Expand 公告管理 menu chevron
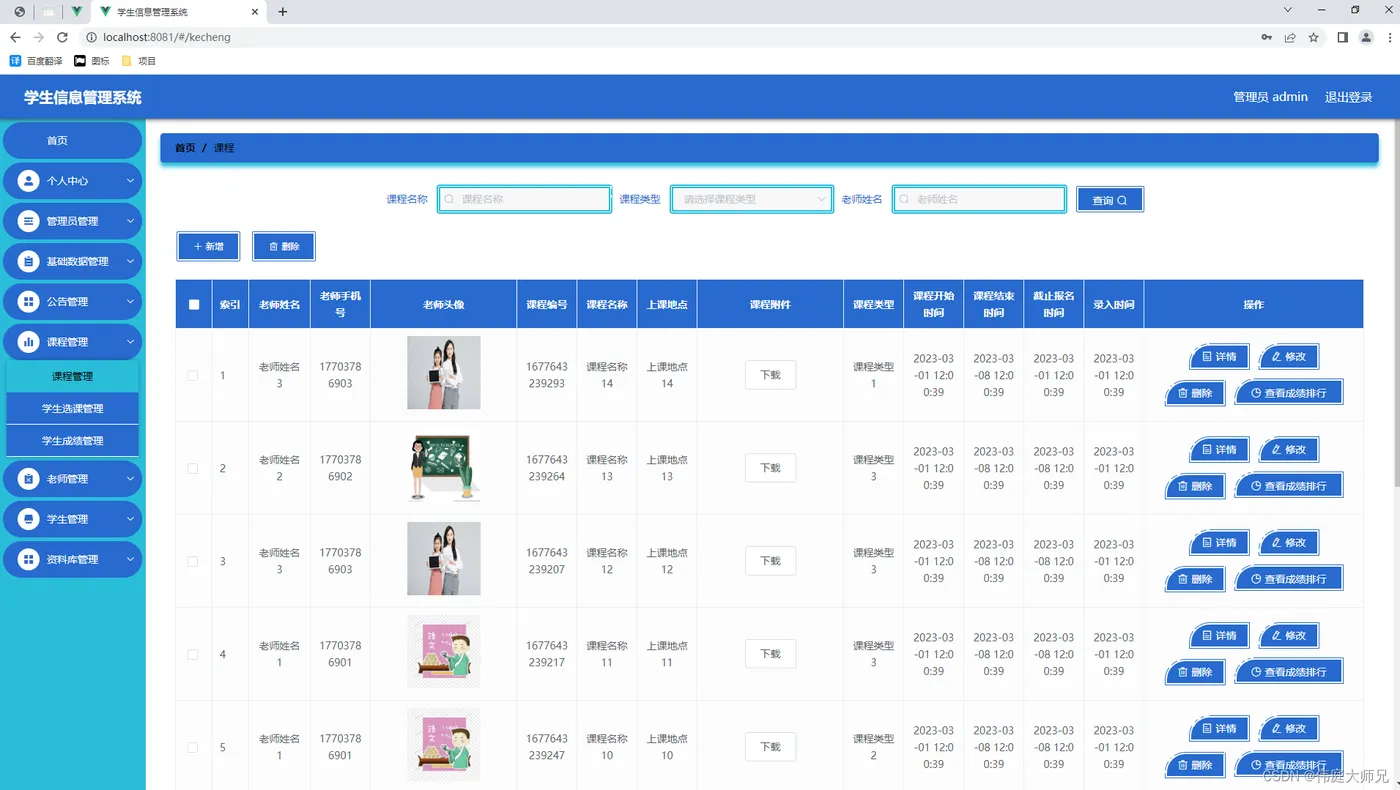The width and height of the screenshot is (1400, 790). 130,301
